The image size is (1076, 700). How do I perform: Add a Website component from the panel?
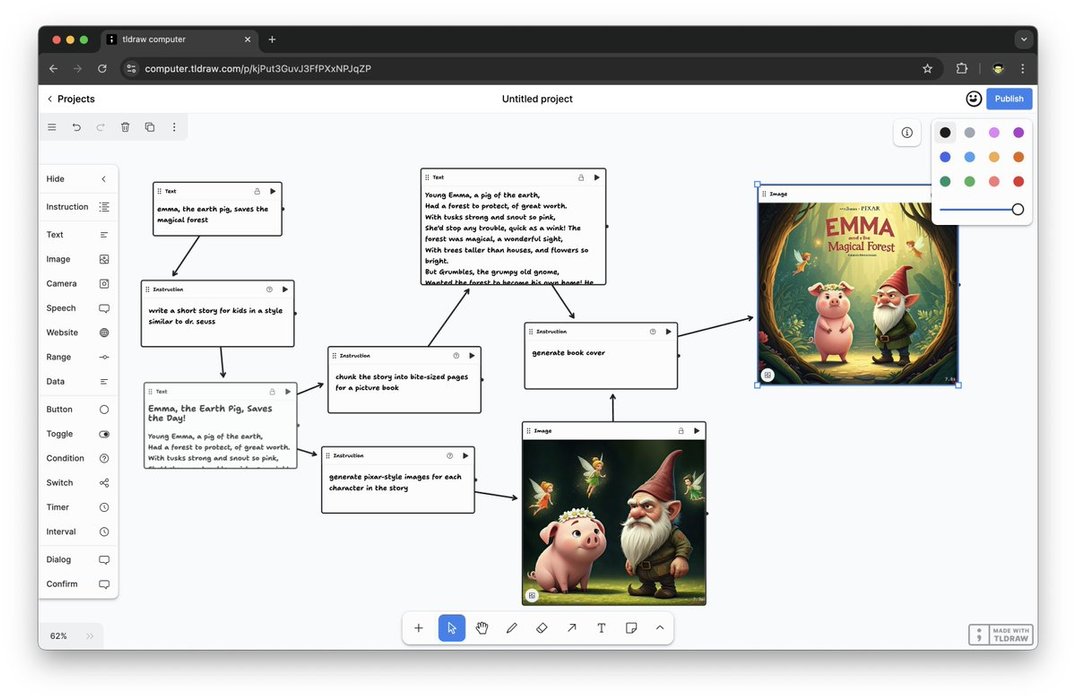coord(78,333)
